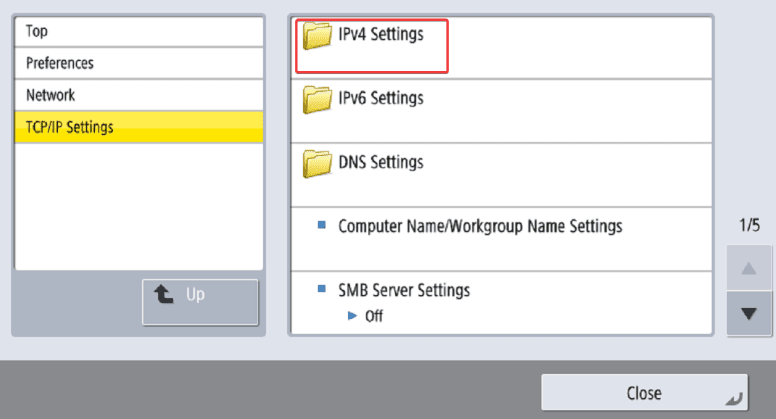Open the IPv4 Settings folder icon
Screen dimensions: 776x419
click(x=318, y=37)
